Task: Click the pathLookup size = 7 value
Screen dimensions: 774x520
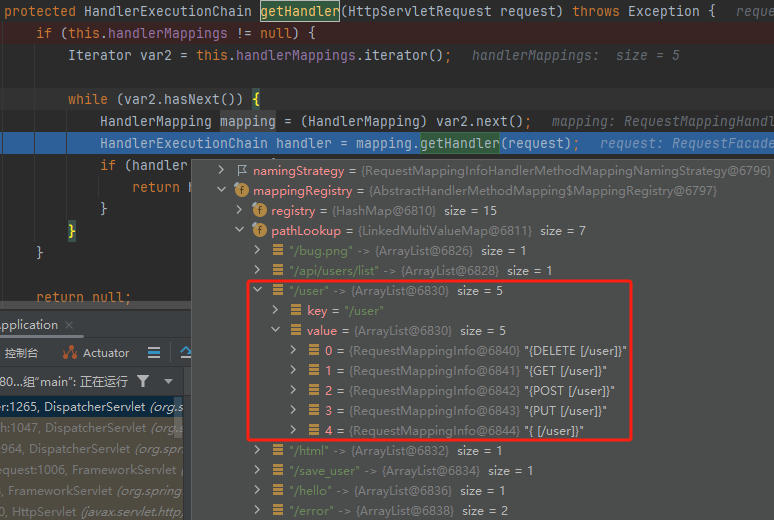Action: click(562, 231)
